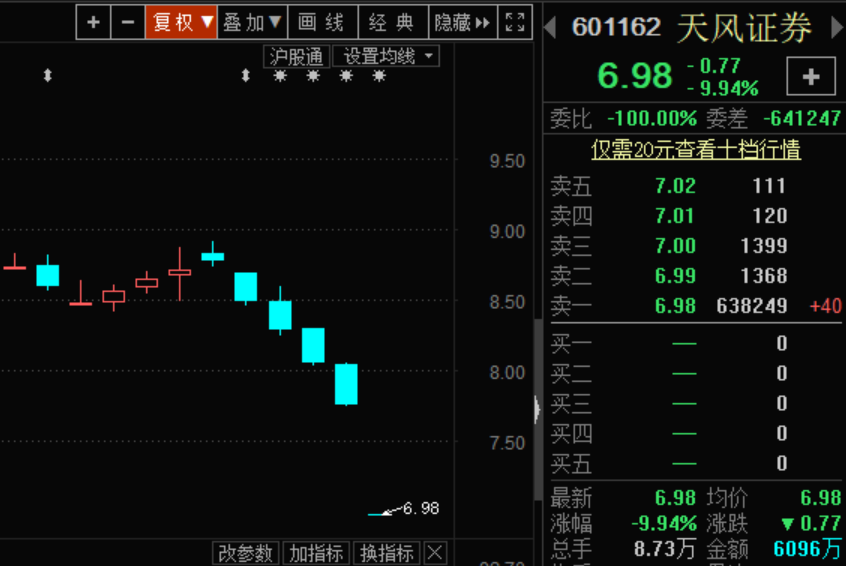Click the 沪股通 tag
Screen dimensions: 846x566
click(x=296, y=56)
